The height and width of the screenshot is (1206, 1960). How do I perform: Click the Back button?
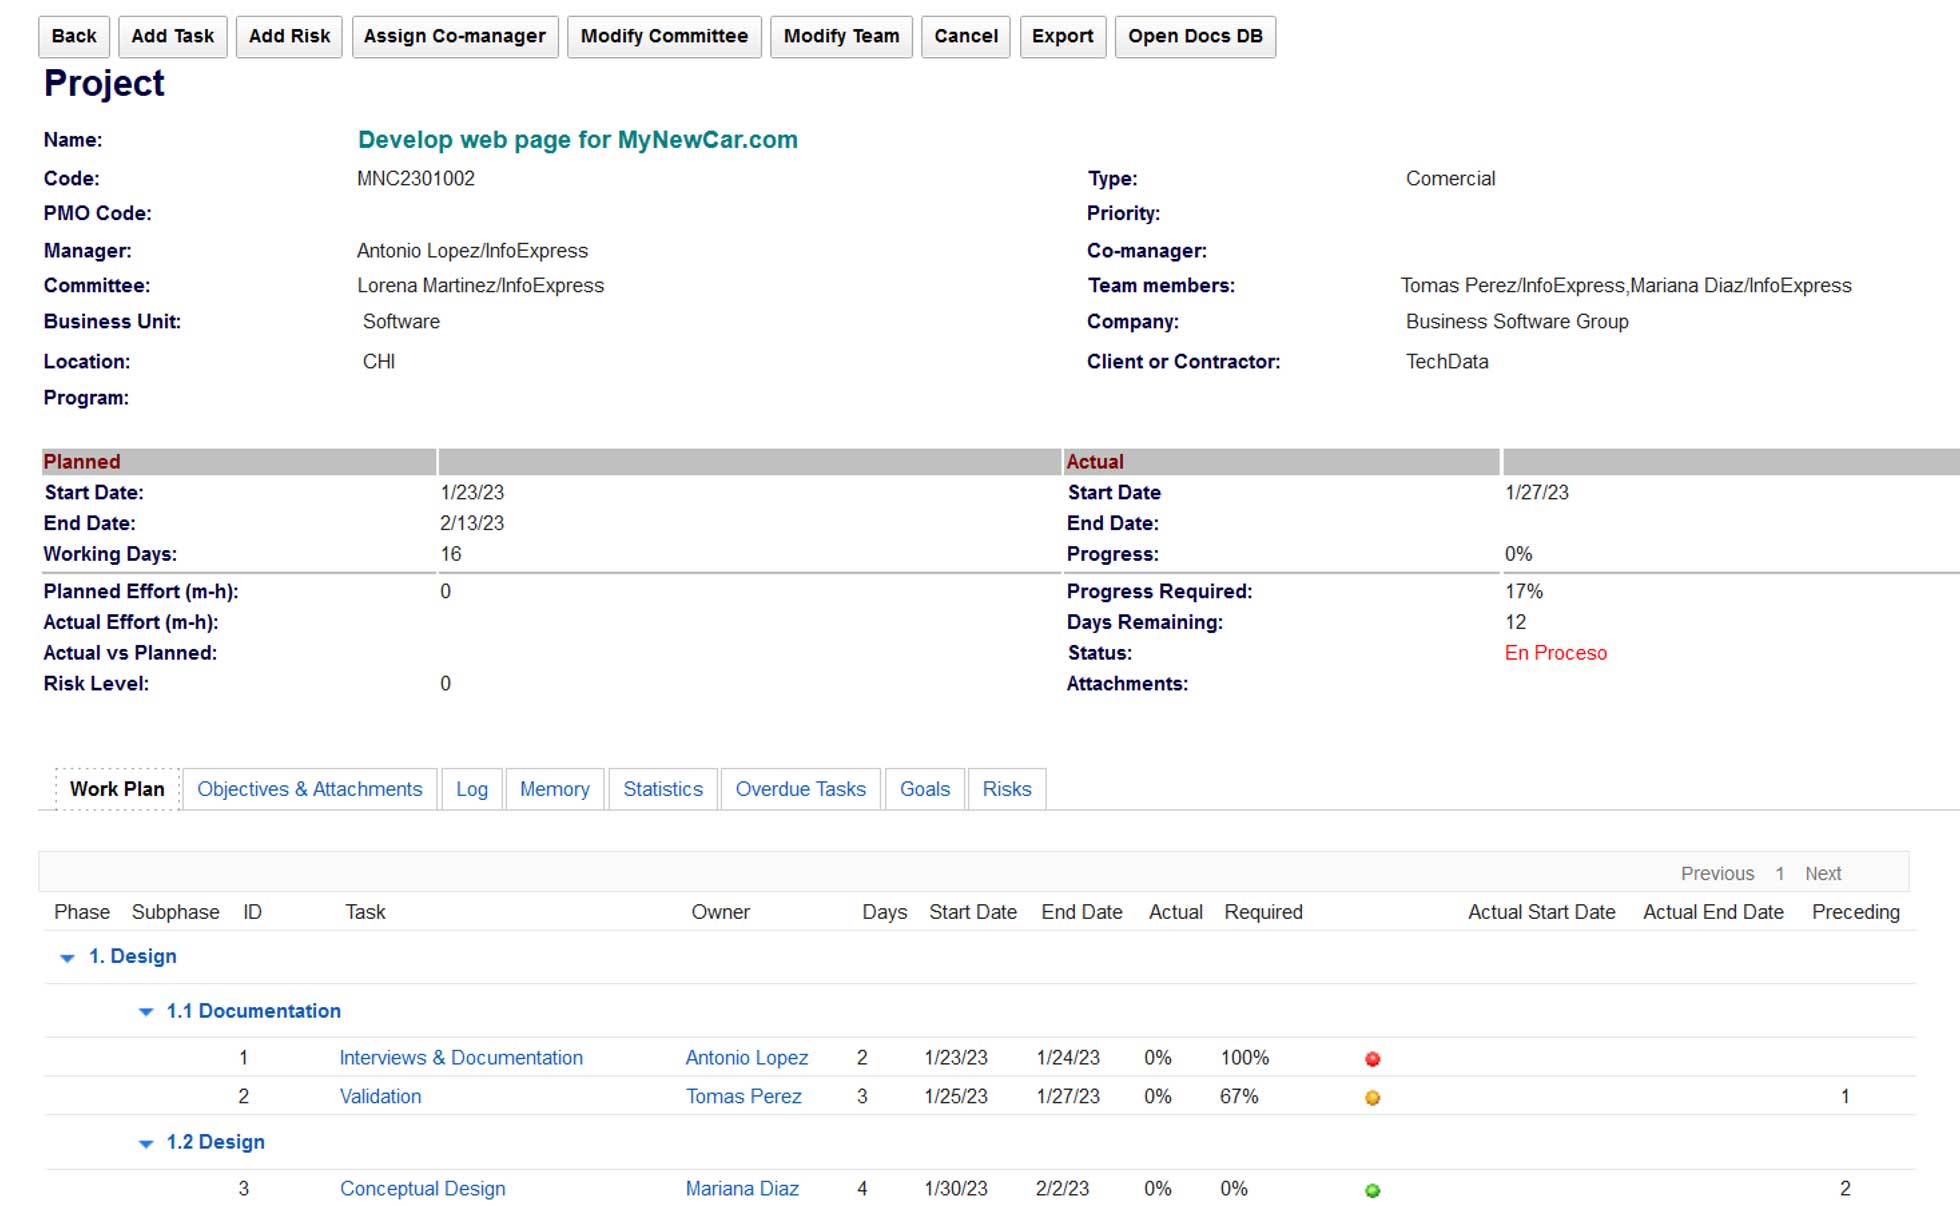pyautogui.click(x=74, y=37)
